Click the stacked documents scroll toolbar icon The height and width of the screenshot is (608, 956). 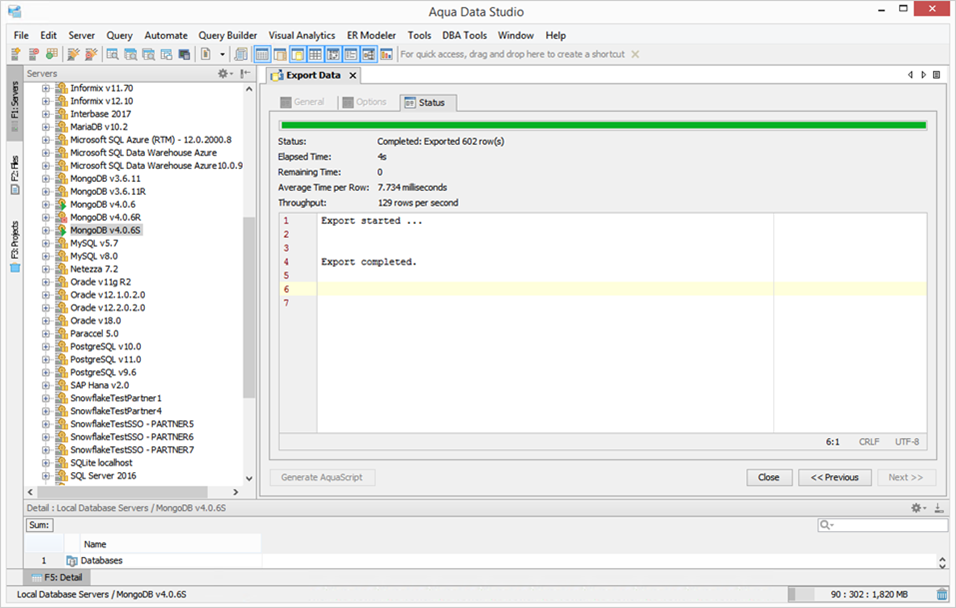pyautogui.click(x=241, y=54)
